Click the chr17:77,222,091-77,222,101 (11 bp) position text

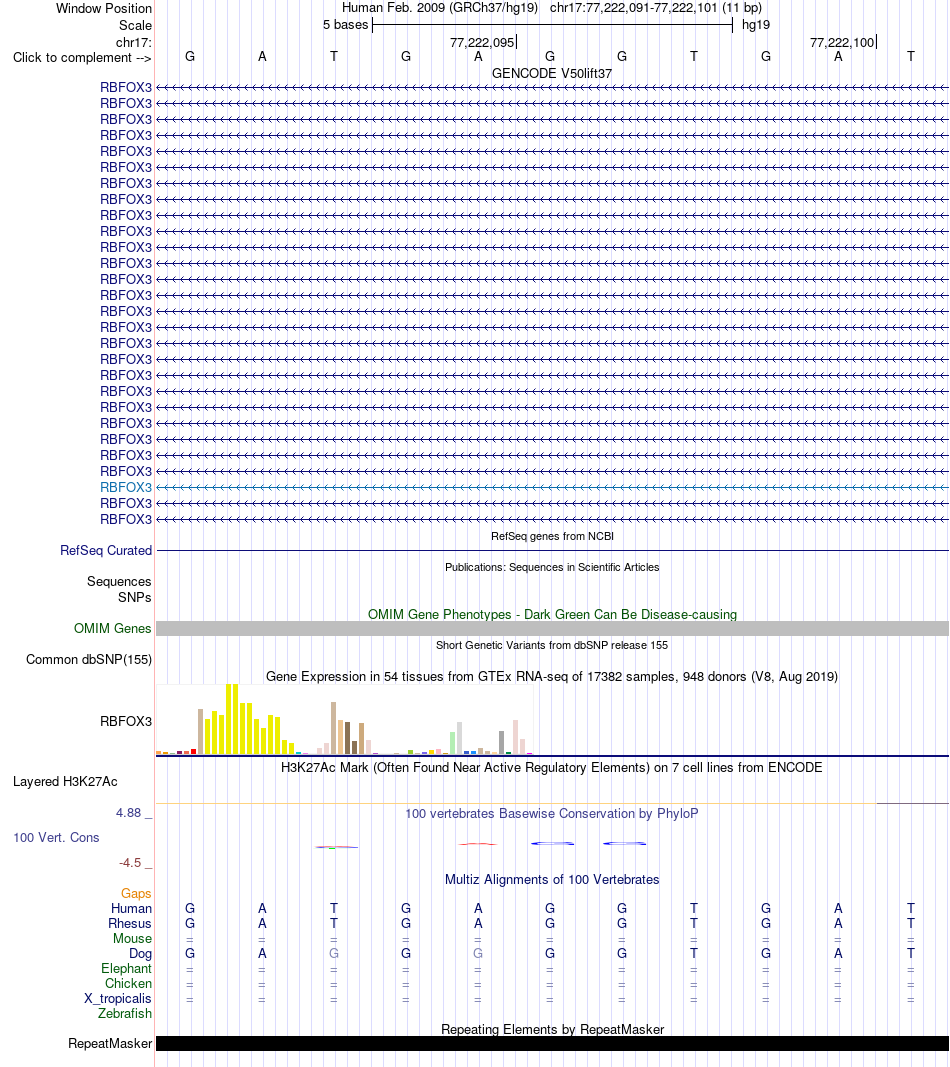(x=655, y=8)
